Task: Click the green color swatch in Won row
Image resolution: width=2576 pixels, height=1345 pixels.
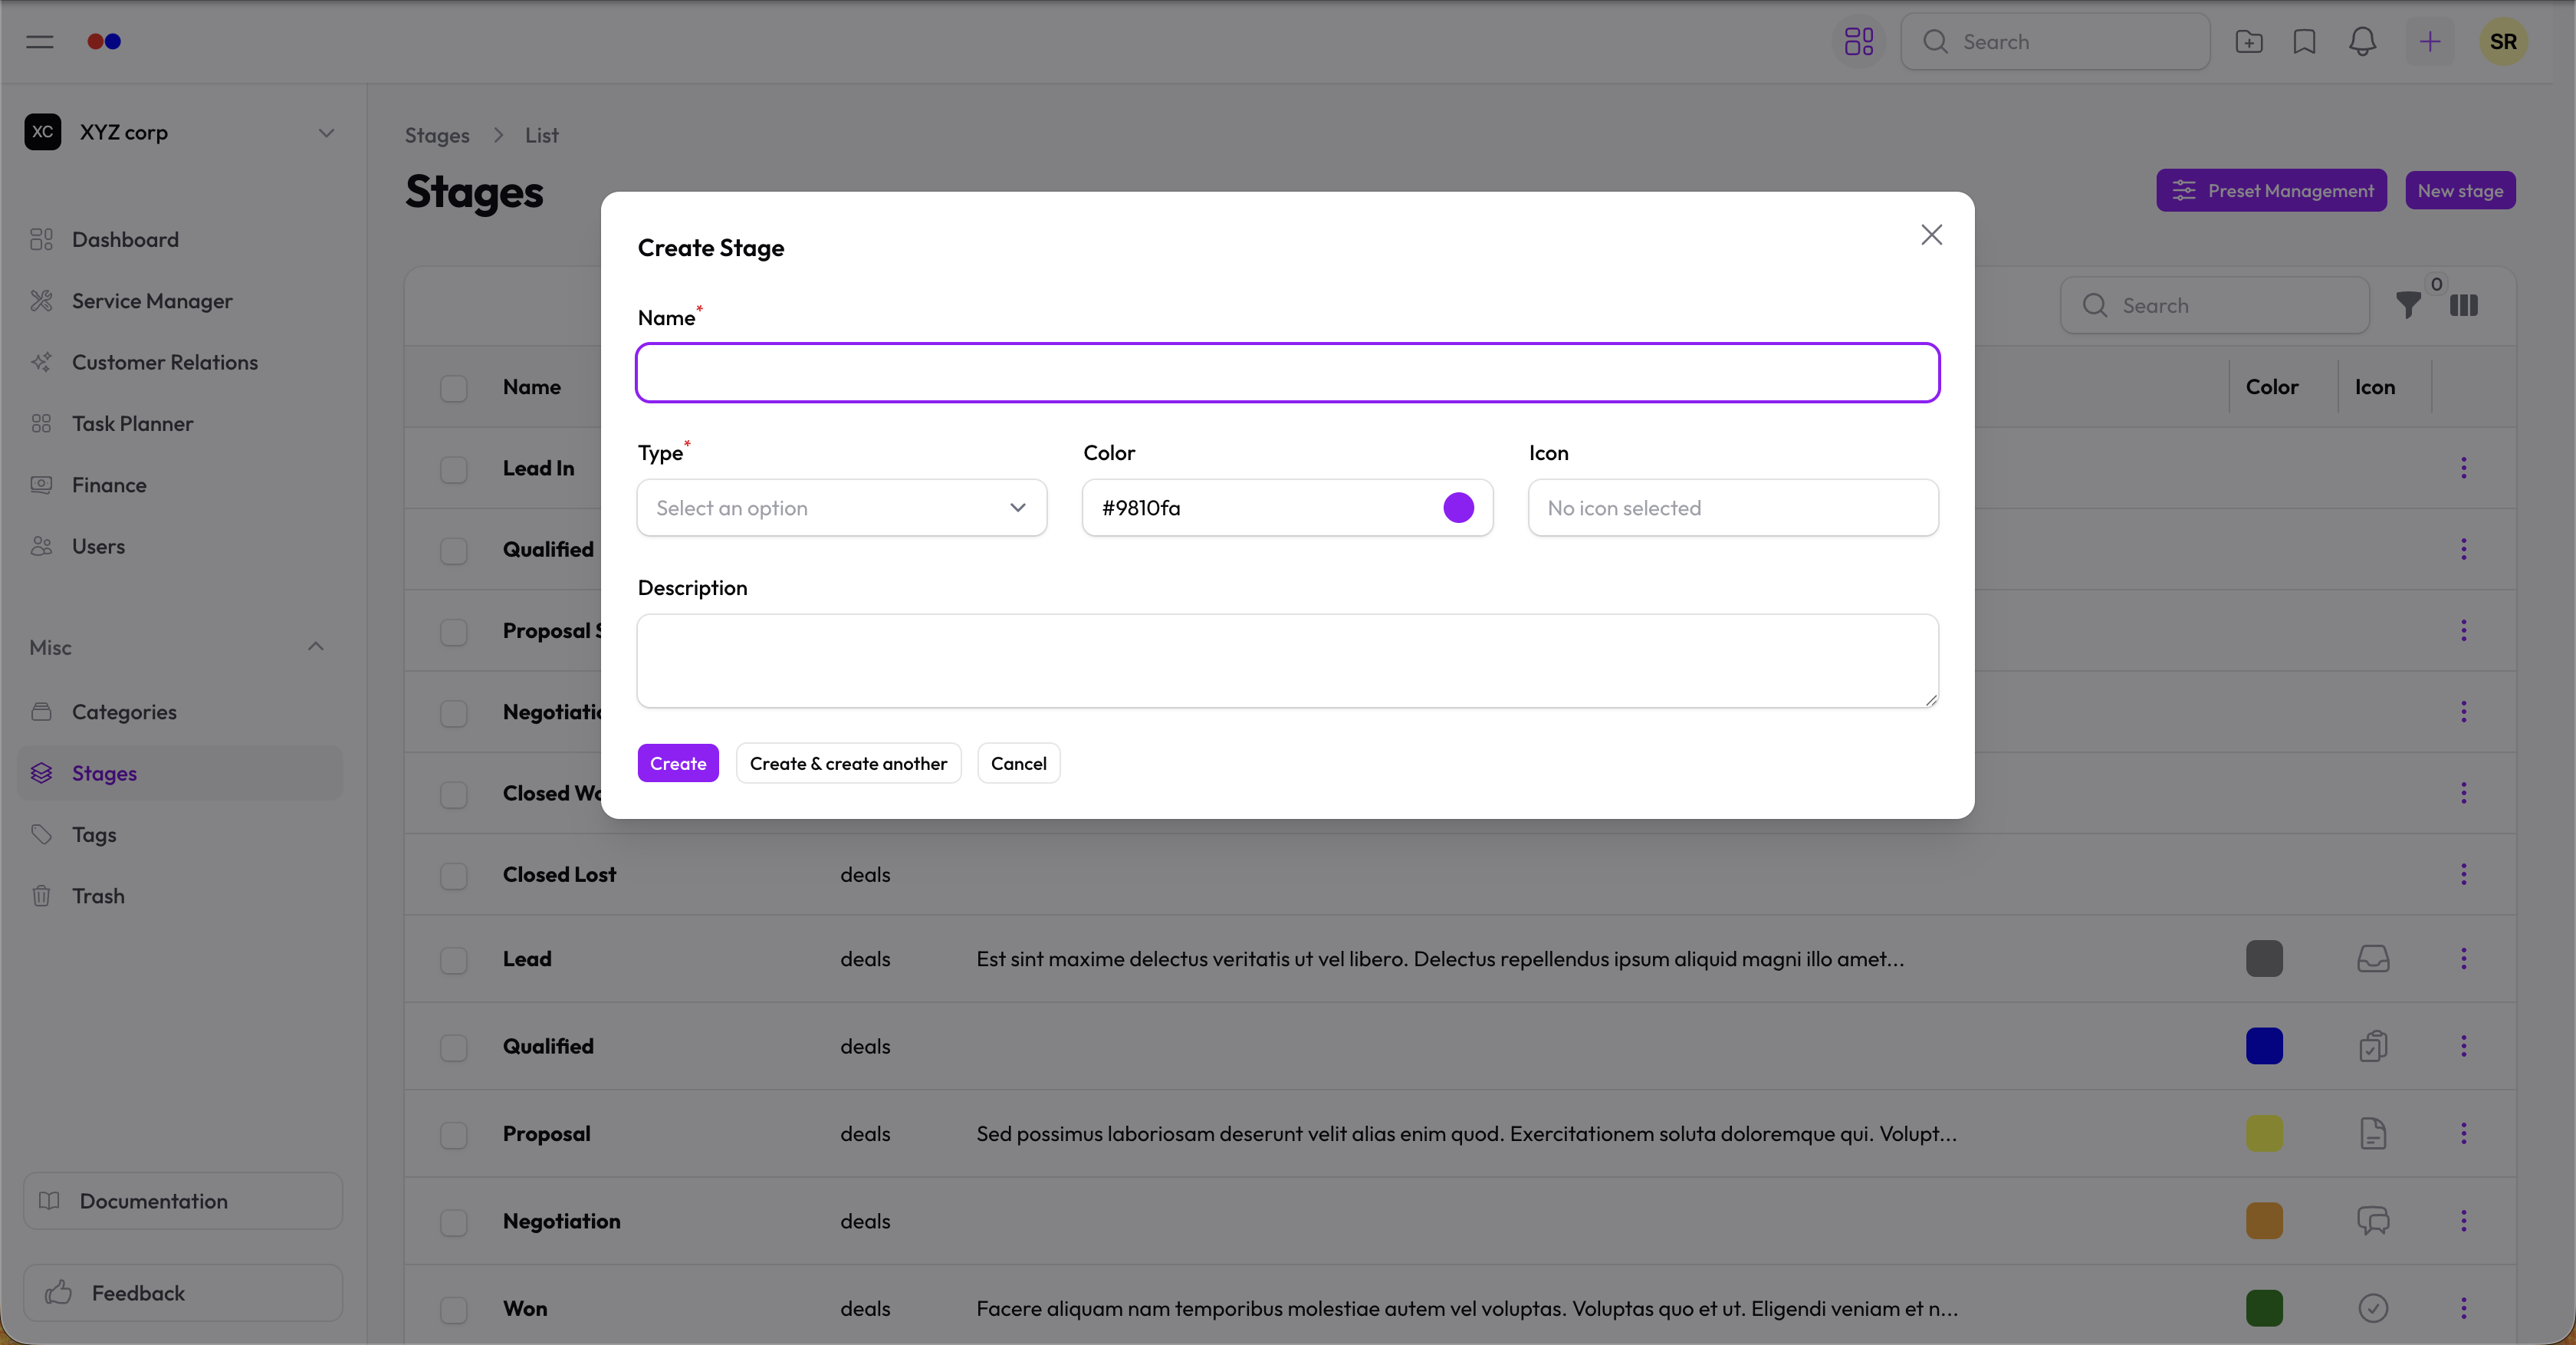Action: click(2264, 1307)
